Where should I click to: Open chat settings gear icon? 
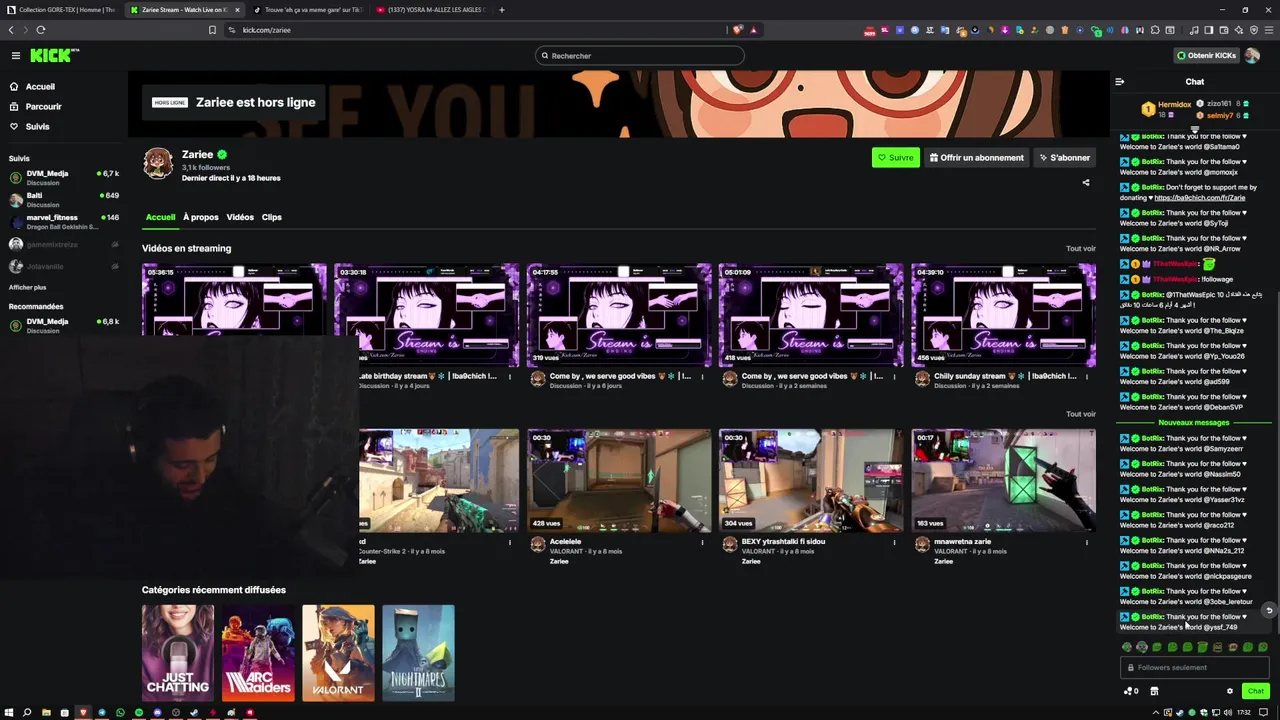[1230, 691]
